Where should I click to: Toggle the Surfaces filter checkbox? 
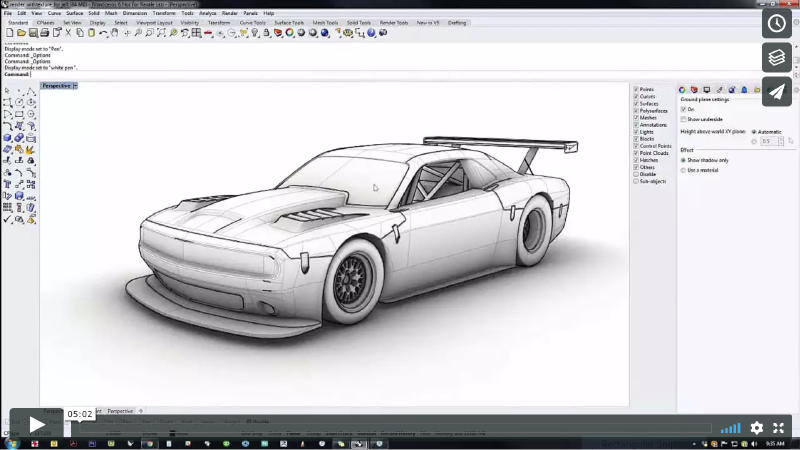(636, 104)
